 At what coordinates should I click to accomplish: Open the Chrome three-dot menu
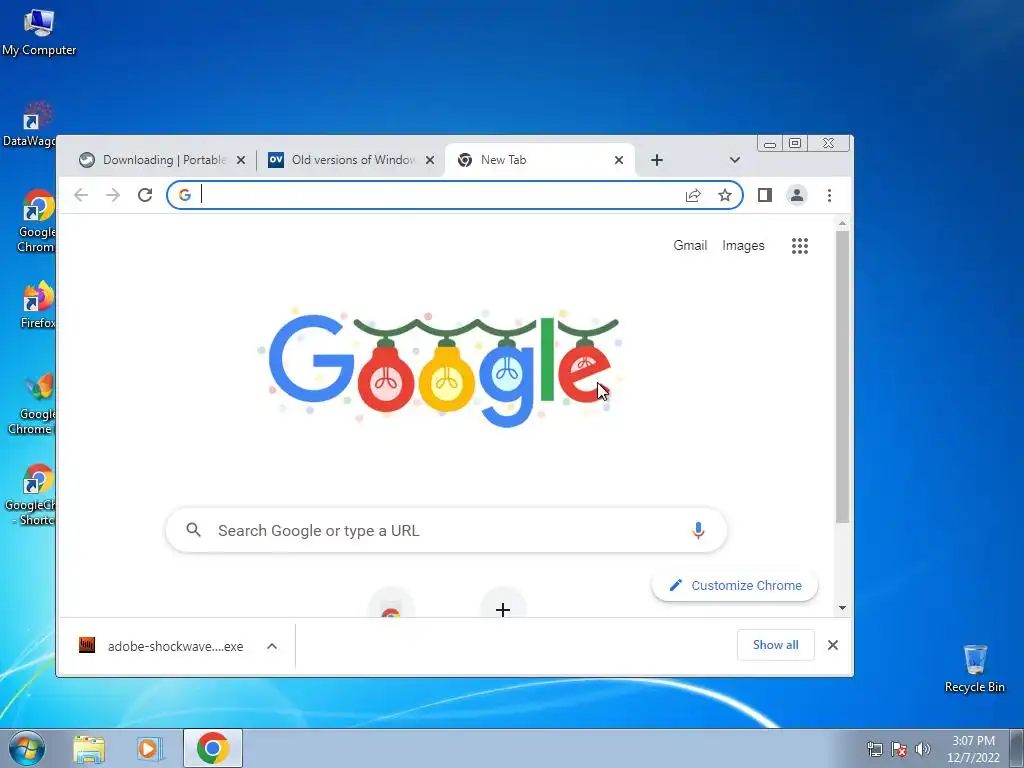[x=829, y=195]
